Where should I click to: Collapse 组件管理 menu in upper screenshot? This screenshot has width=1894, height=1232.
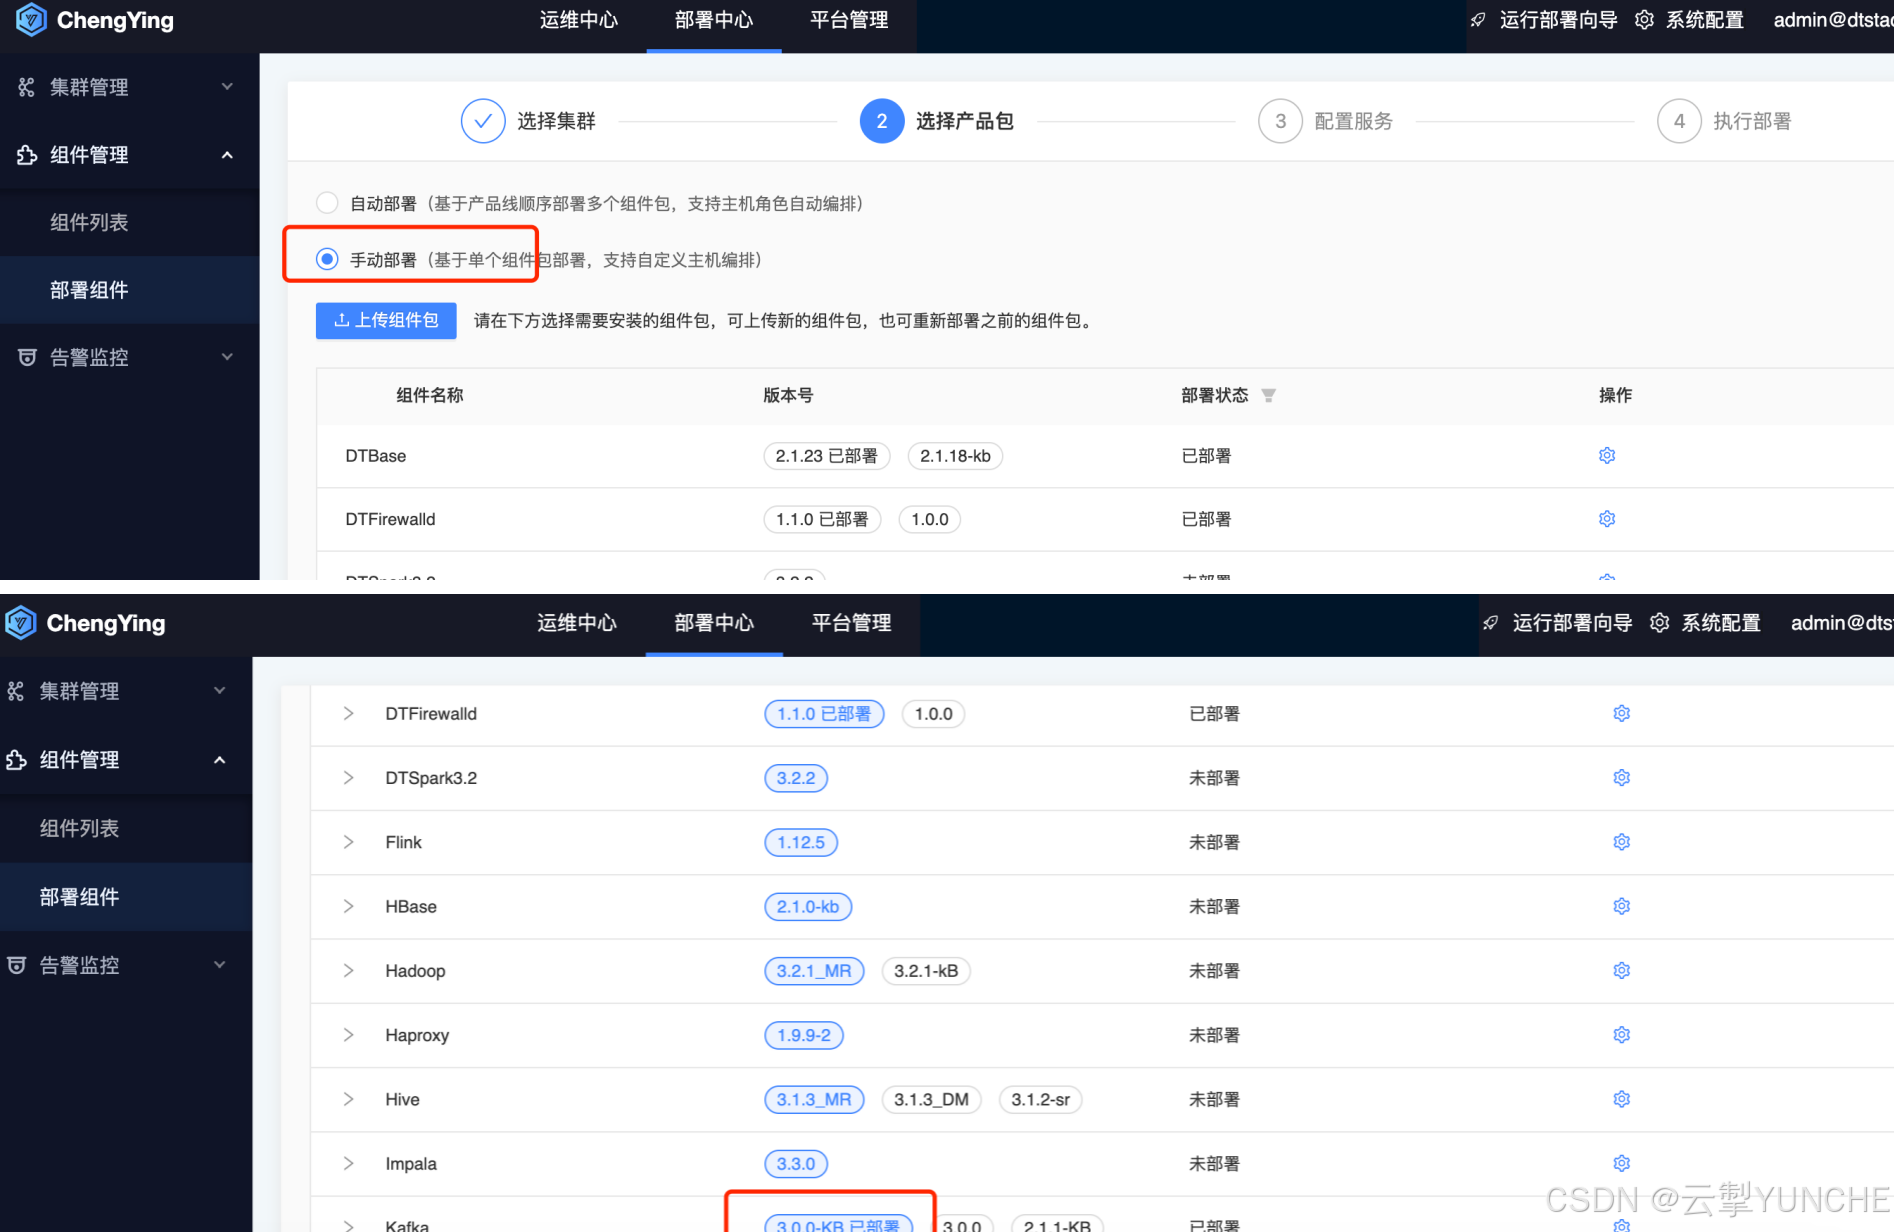click(x=130, y=155)
